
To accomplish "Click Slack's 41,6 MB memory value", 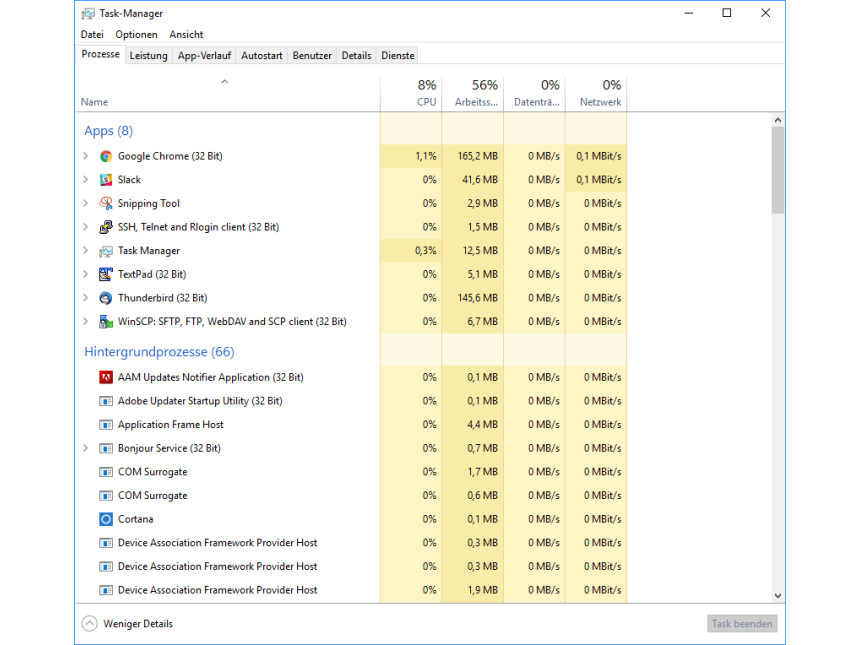I will point(480,180).
